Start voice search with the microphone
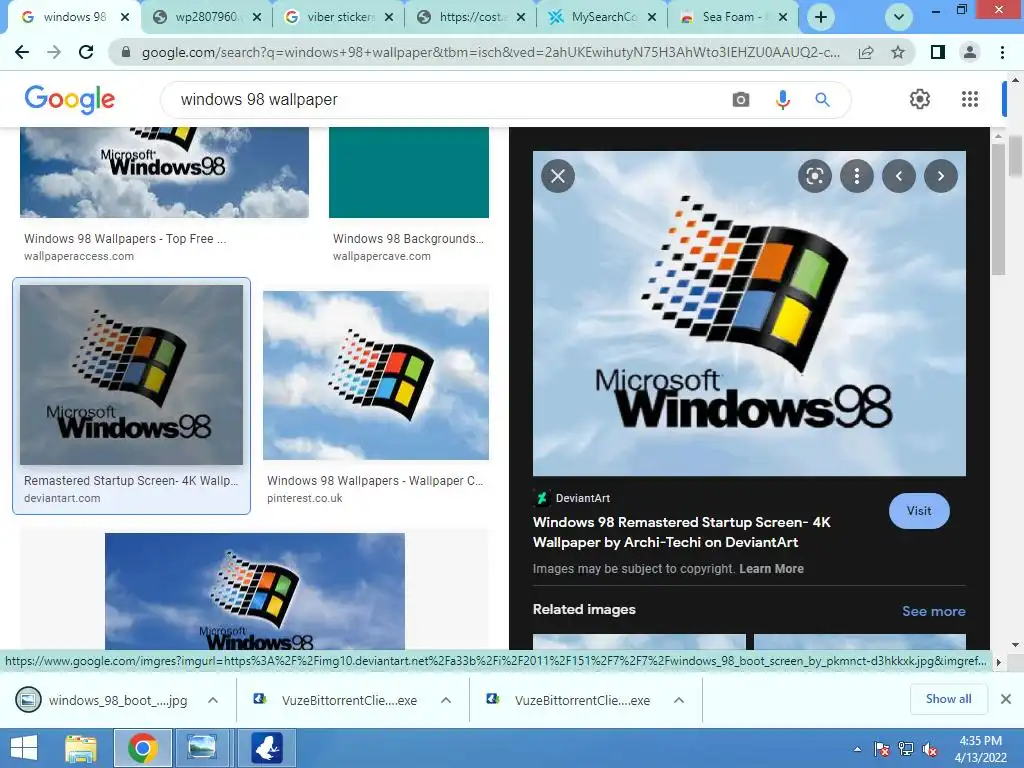 (x=782, y=100)
